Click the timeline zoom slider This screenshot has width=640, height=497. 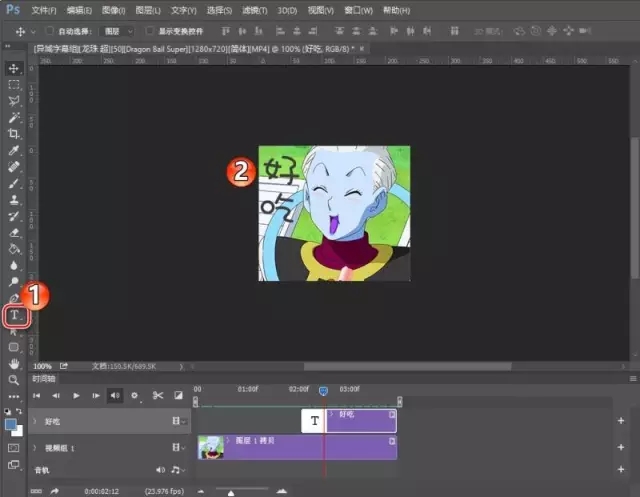click(x=231, y=493)
